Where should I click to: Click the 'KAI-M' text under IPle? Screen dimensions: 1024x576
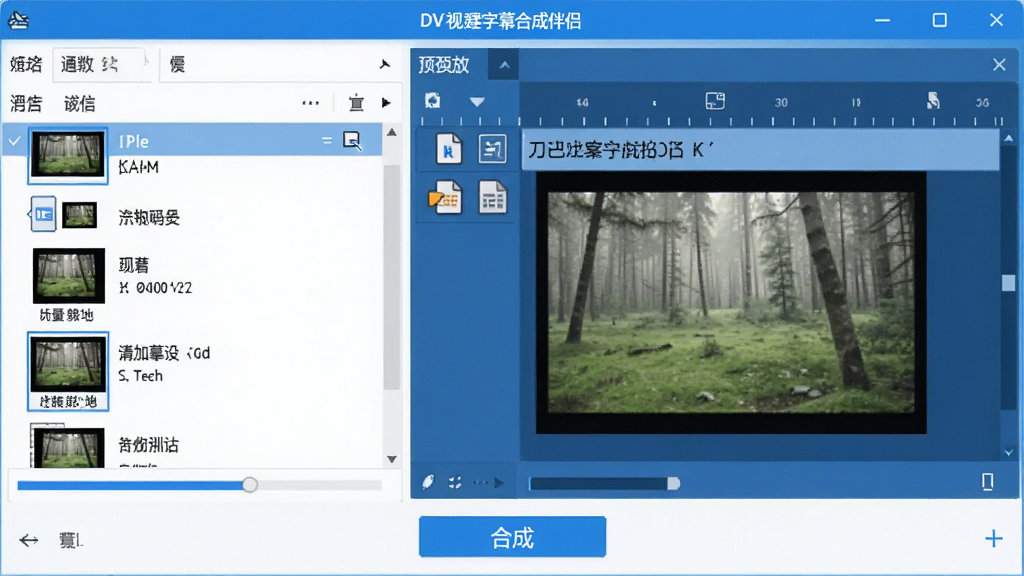point(138,167)
